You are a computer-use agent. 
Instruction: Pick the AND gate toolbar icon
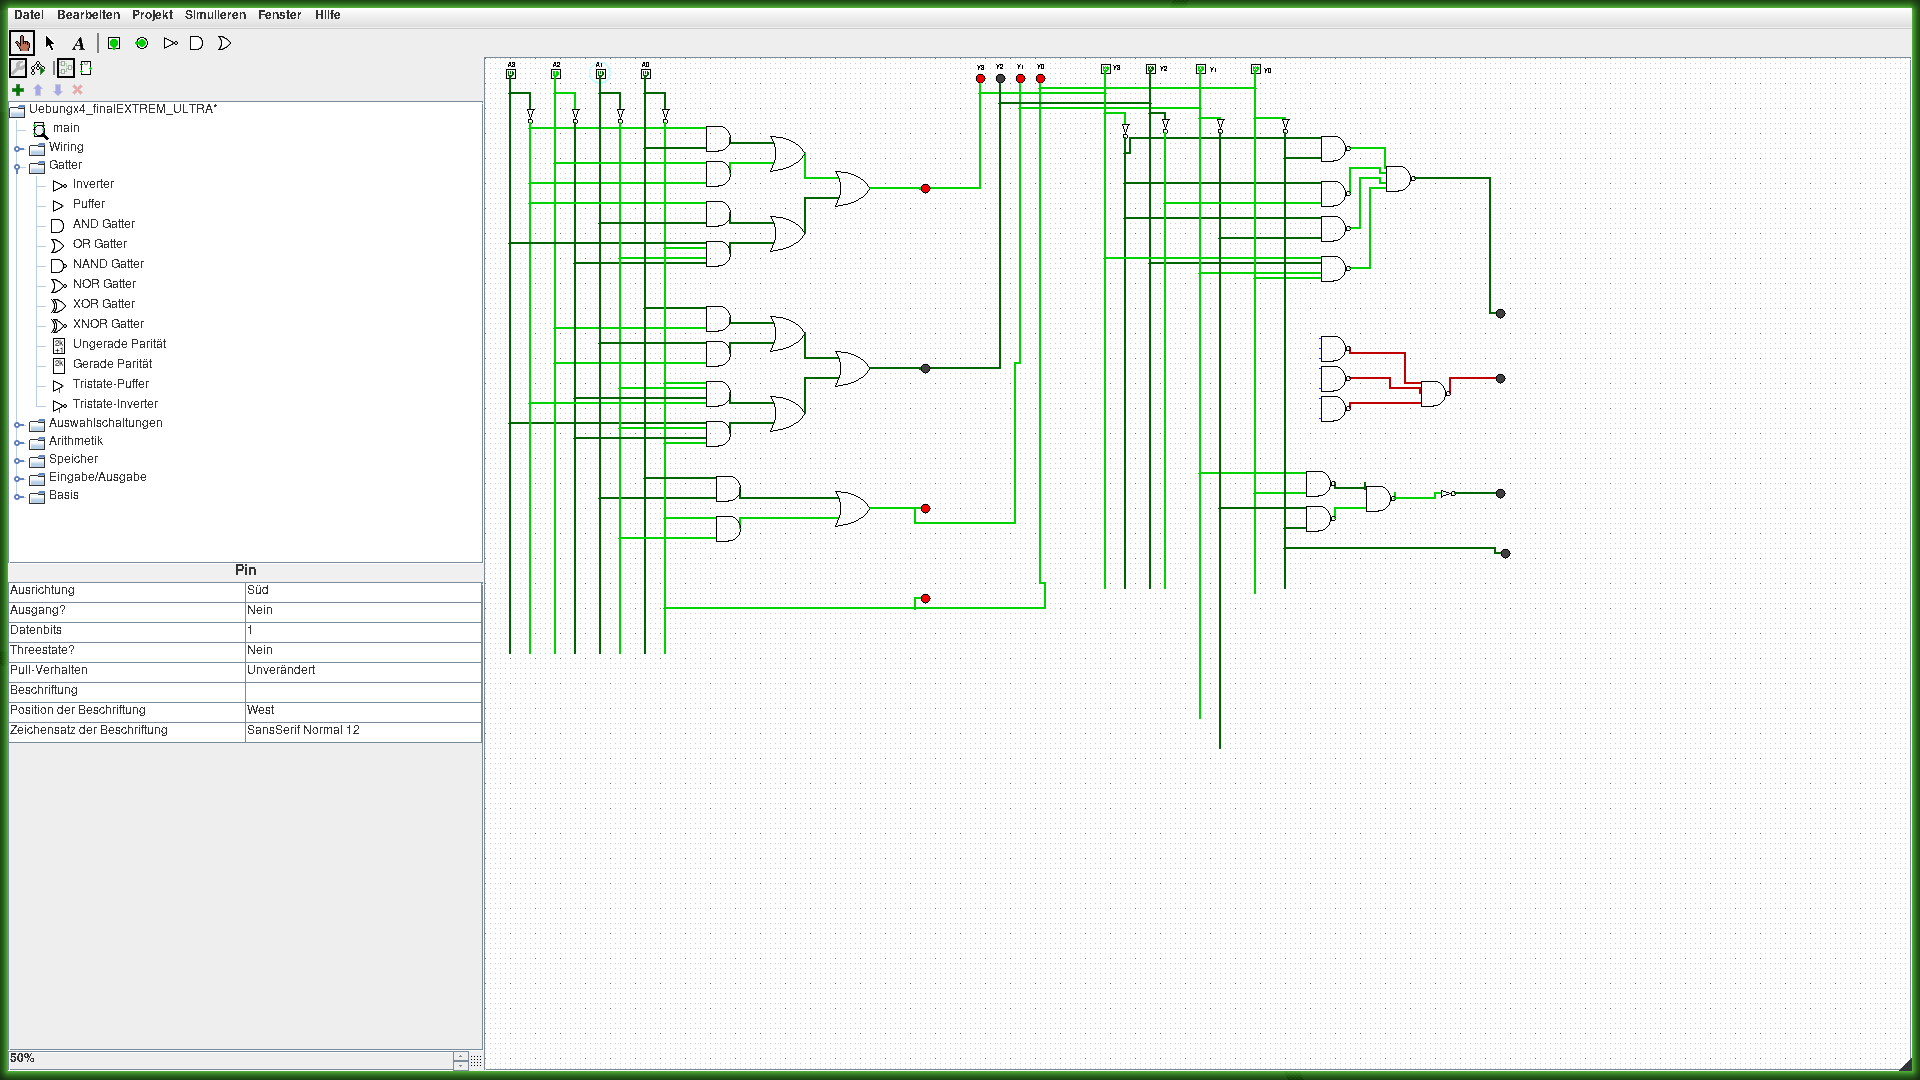(197, 43)
